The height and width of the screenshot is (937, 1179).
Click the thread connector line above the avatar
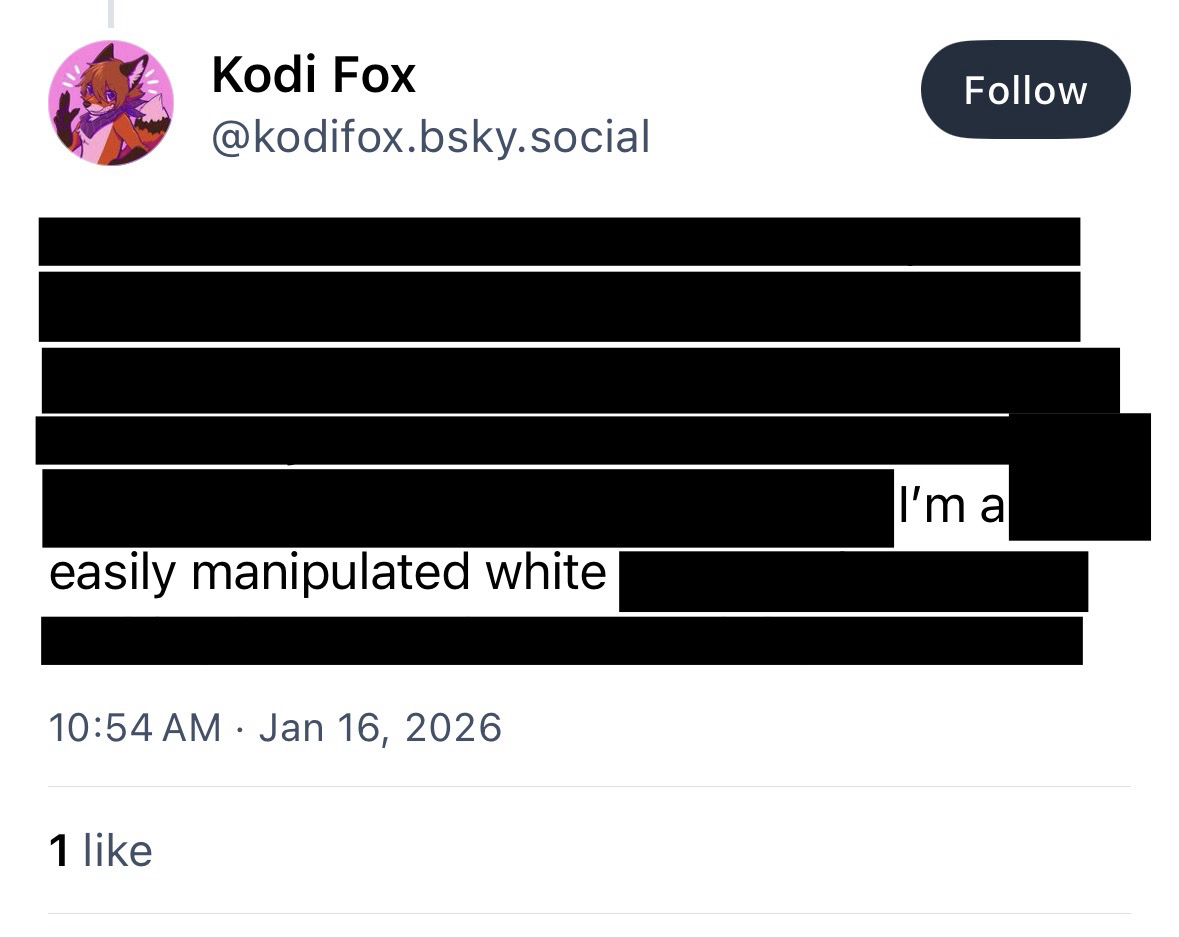(x=111, y=12)
